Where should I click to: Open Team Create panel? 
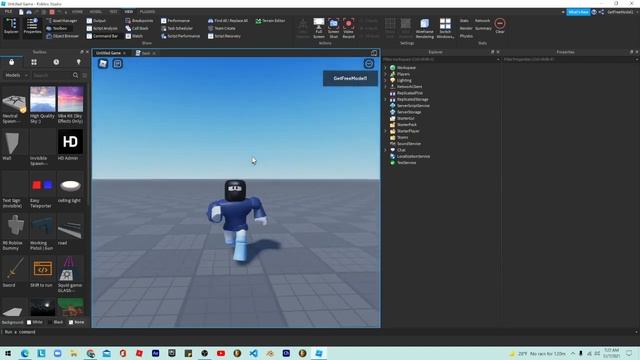point(222,28)
